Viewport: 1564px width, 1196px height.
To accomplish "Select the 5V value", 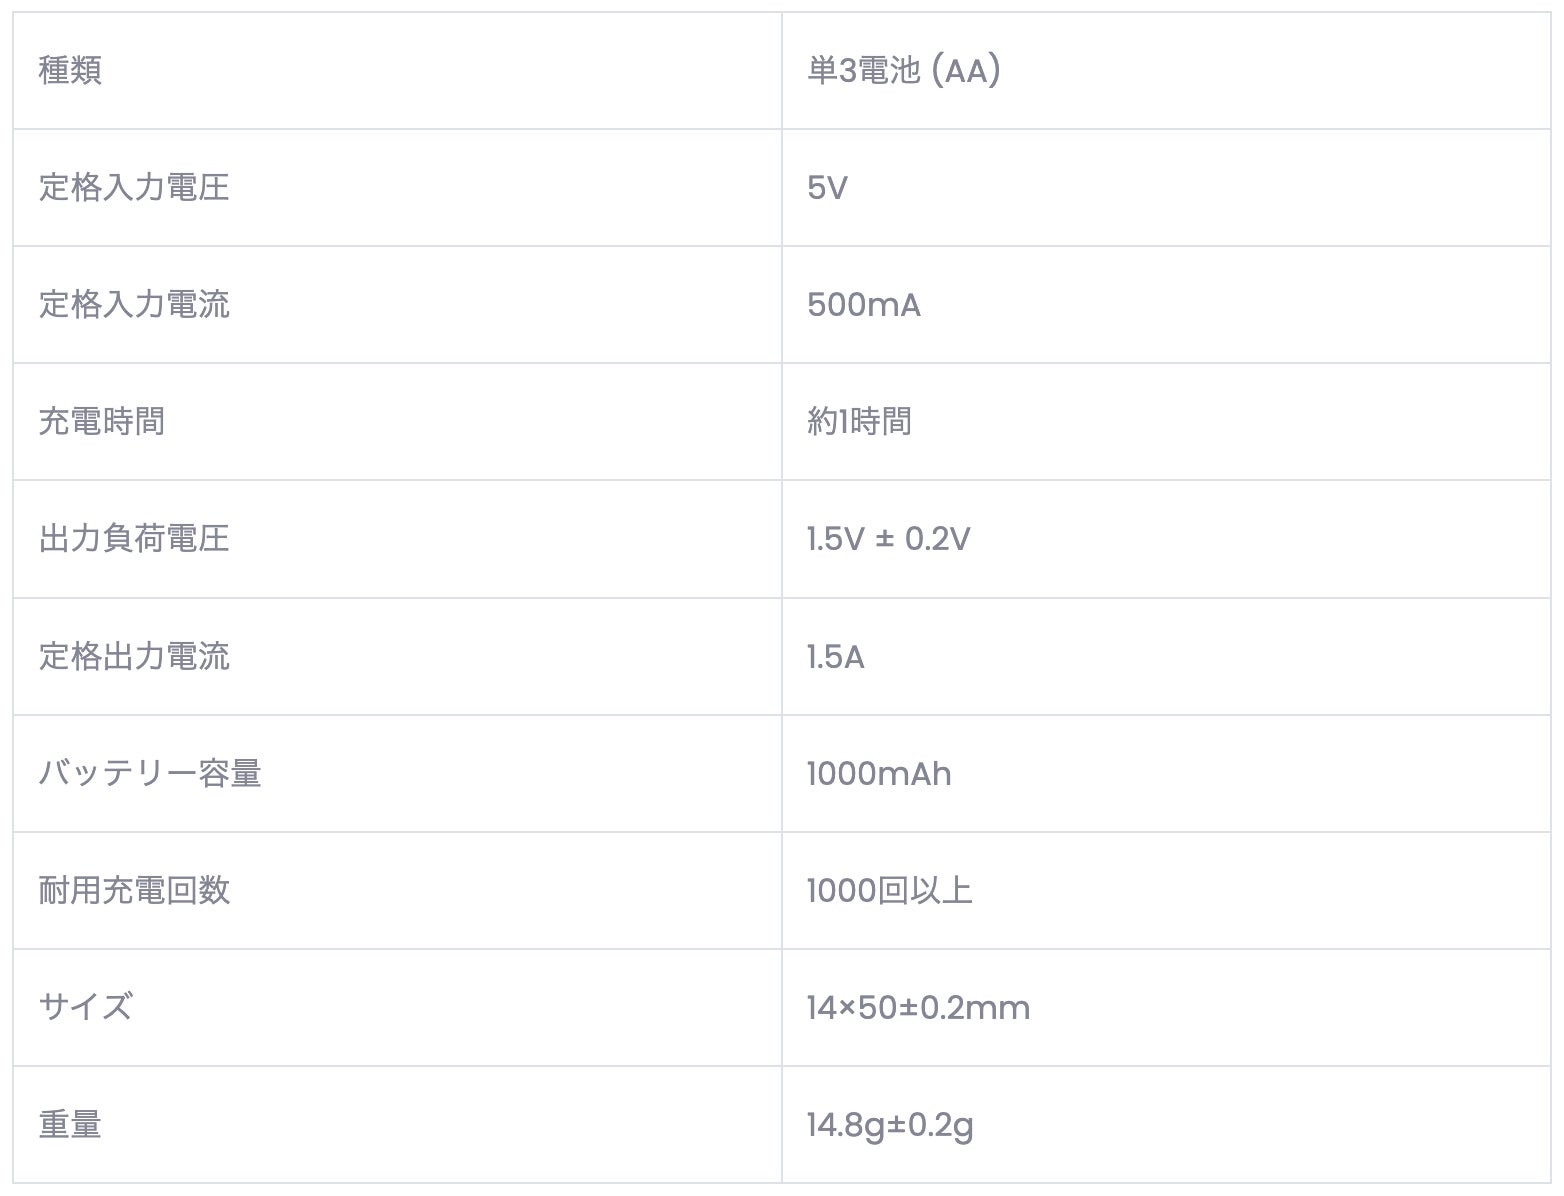I will tap(827, 188).
